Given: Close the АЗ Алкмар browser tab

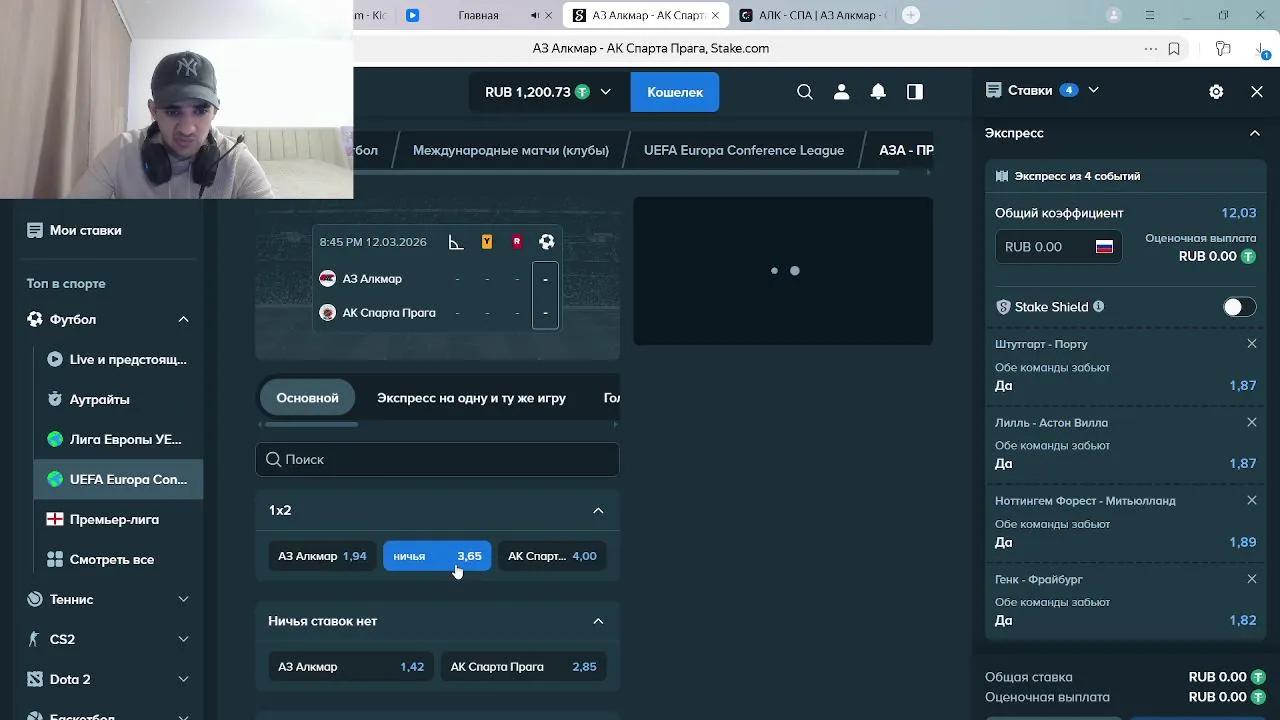Looking at the screenshot, I should pos(715,15).
